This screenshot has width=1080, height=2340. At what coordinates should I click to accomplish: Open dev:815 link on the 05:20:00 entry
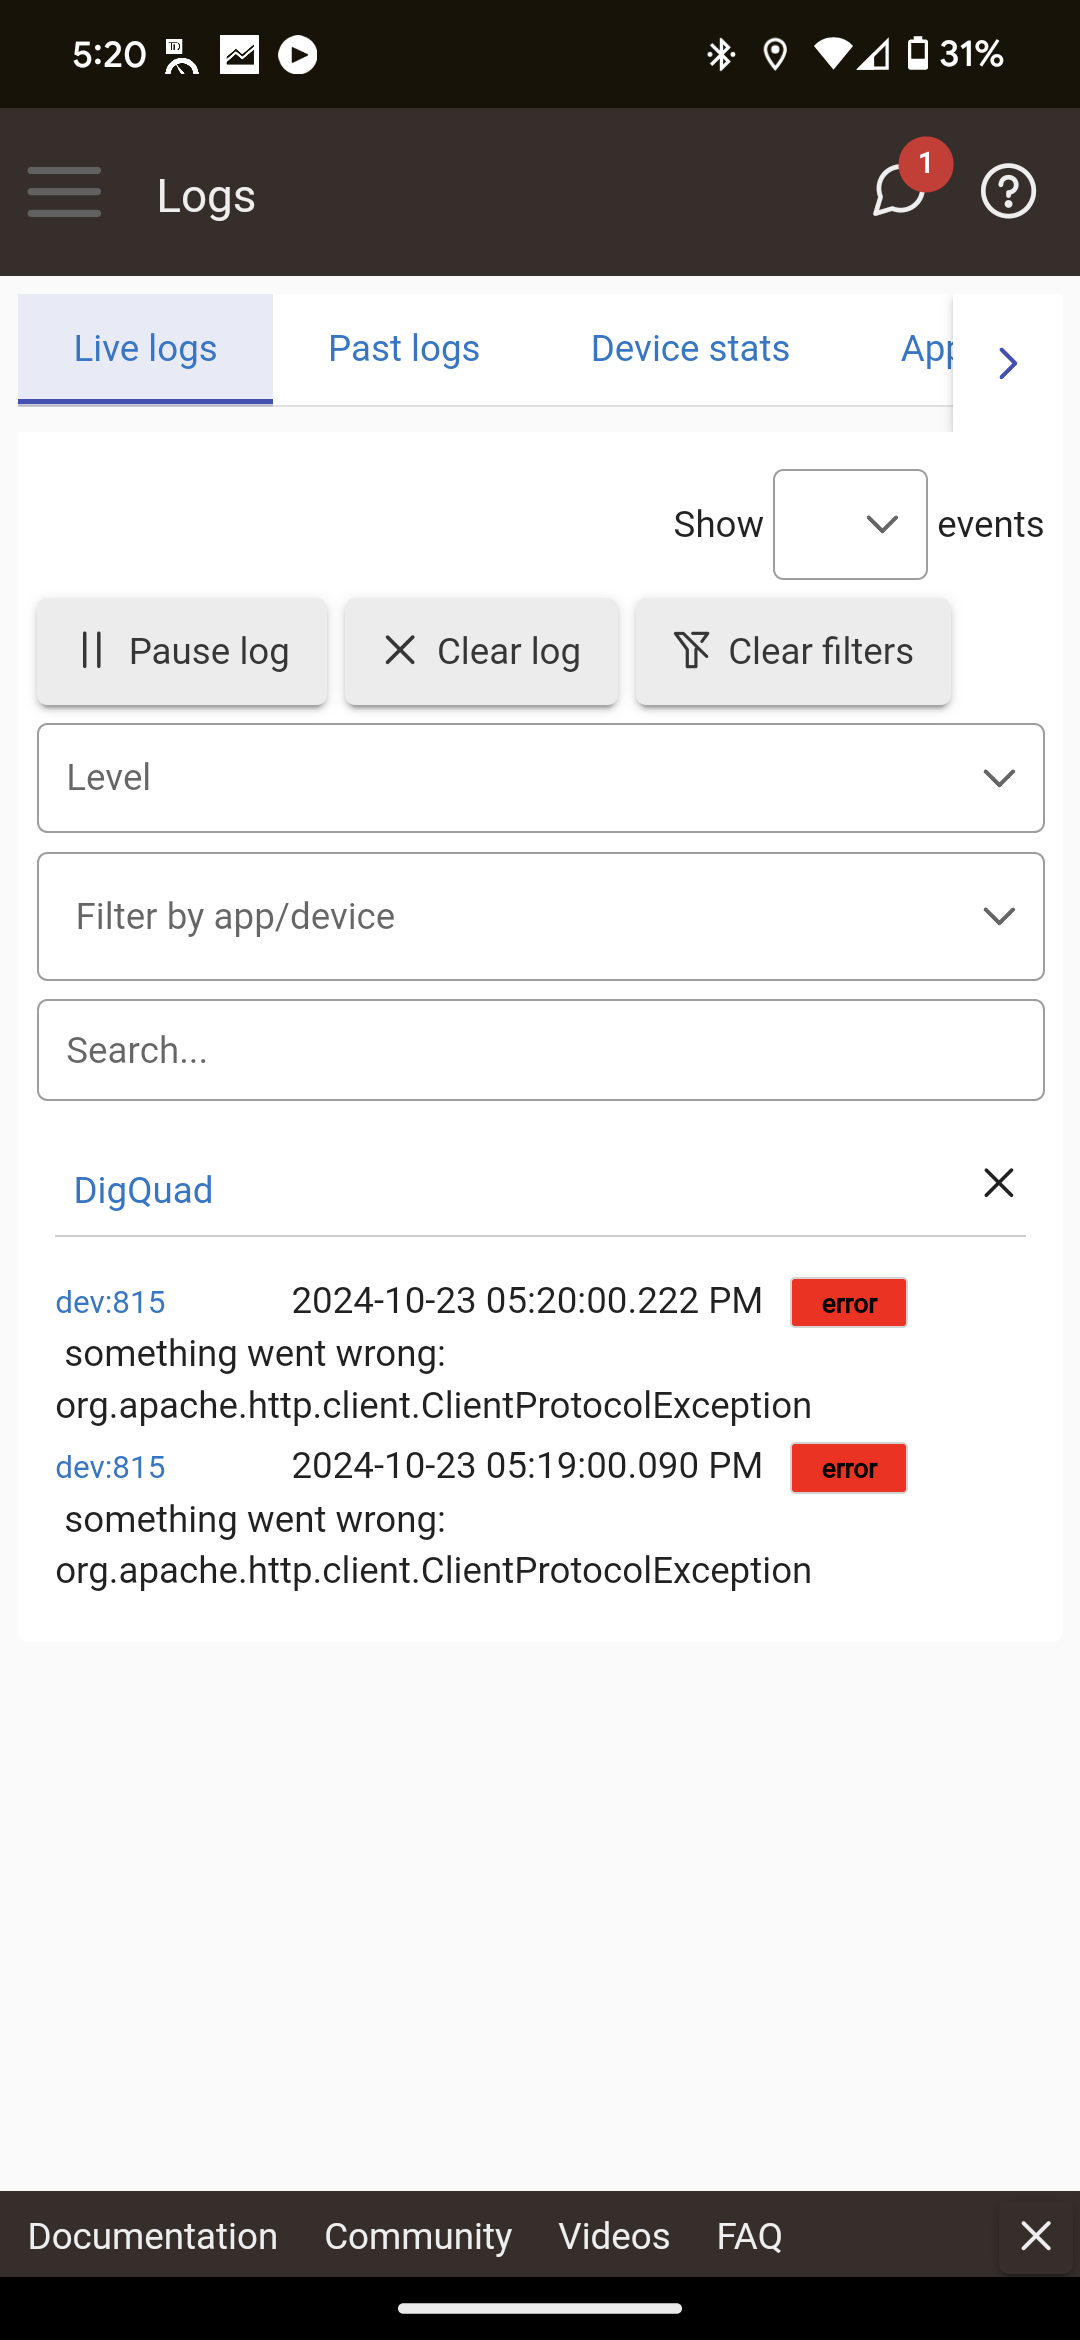click(110, 1303)
